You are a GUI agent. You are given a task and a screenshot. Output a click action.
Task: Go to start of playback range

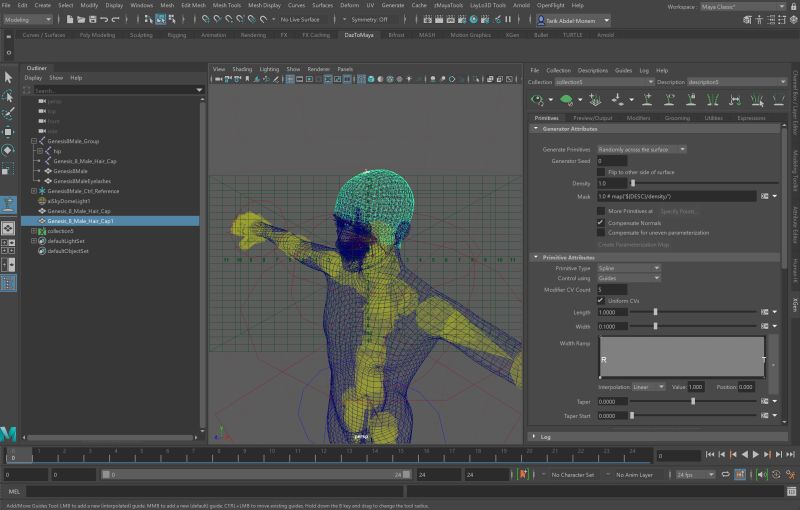point(710,454)
